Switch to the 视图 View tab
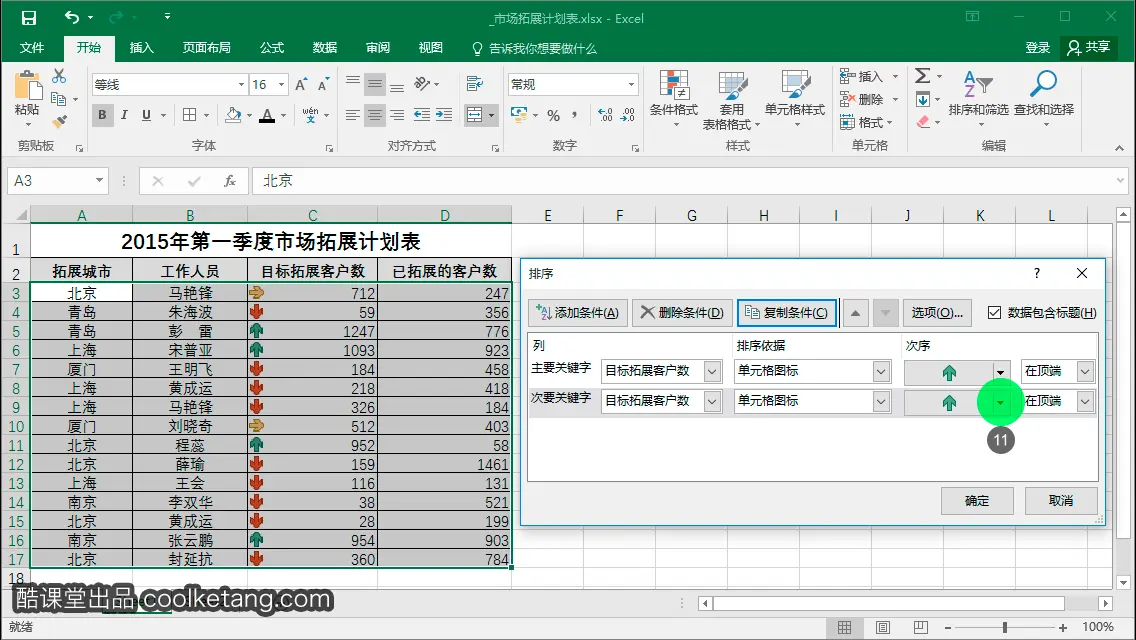The width and height of the screenshot is (1136, 640). click(x=430, y=48)
